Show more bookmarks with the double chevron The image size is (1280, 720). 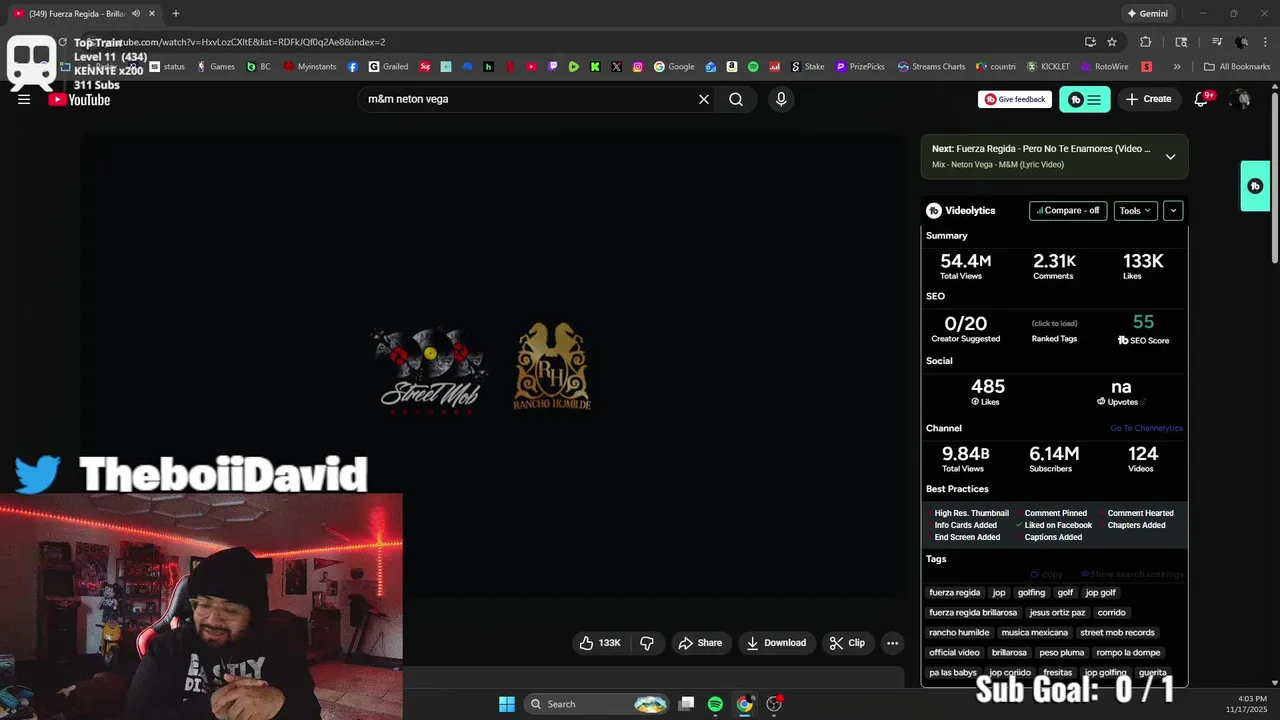click(x=1177, y=67)
